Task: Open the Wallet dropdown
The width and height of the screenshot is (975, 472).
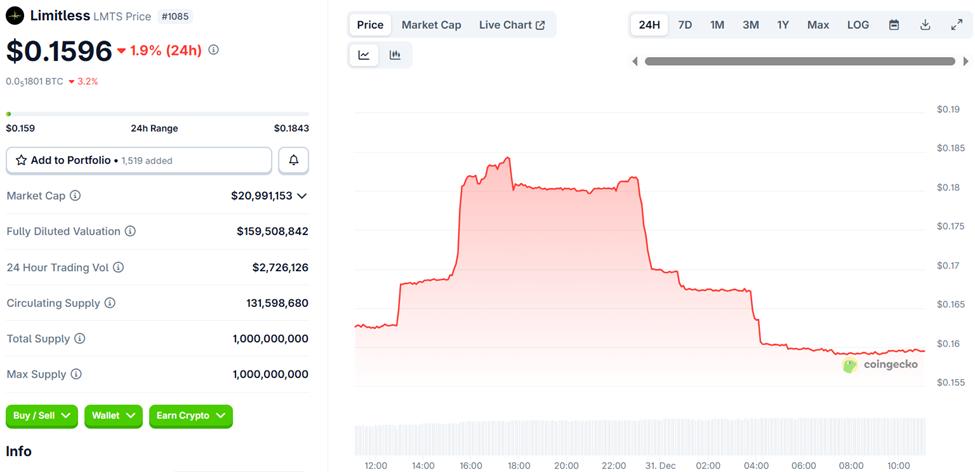Action: pos(113,415)
